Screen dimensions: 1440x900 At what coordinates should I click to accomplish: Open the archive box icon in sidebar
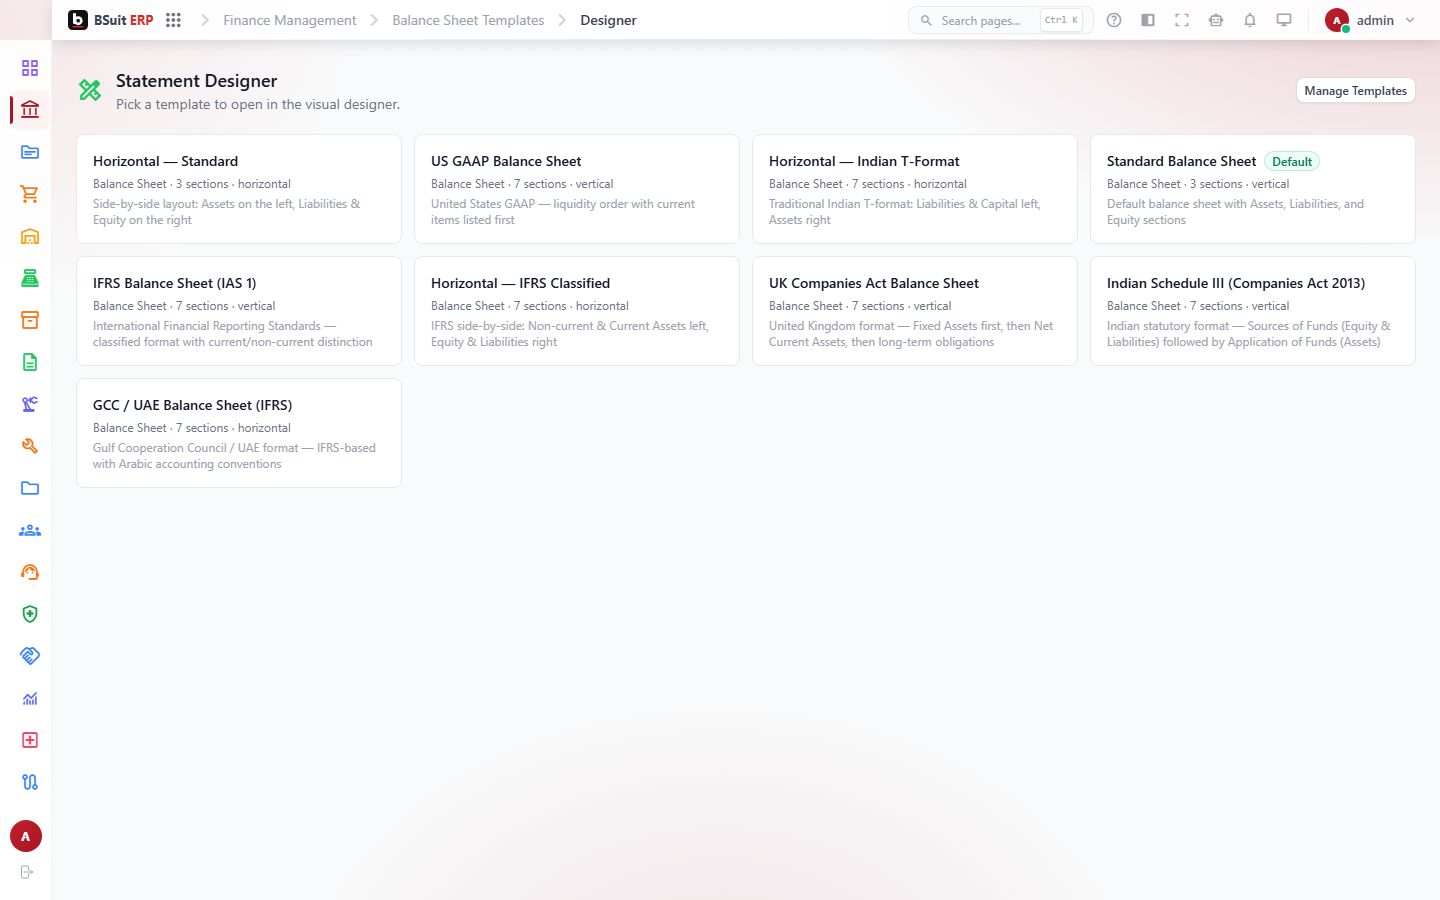30,320
